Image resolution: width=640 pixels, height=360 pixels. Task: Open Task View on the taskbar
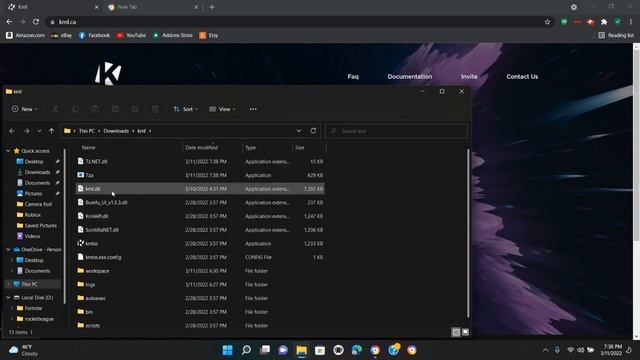265,350
